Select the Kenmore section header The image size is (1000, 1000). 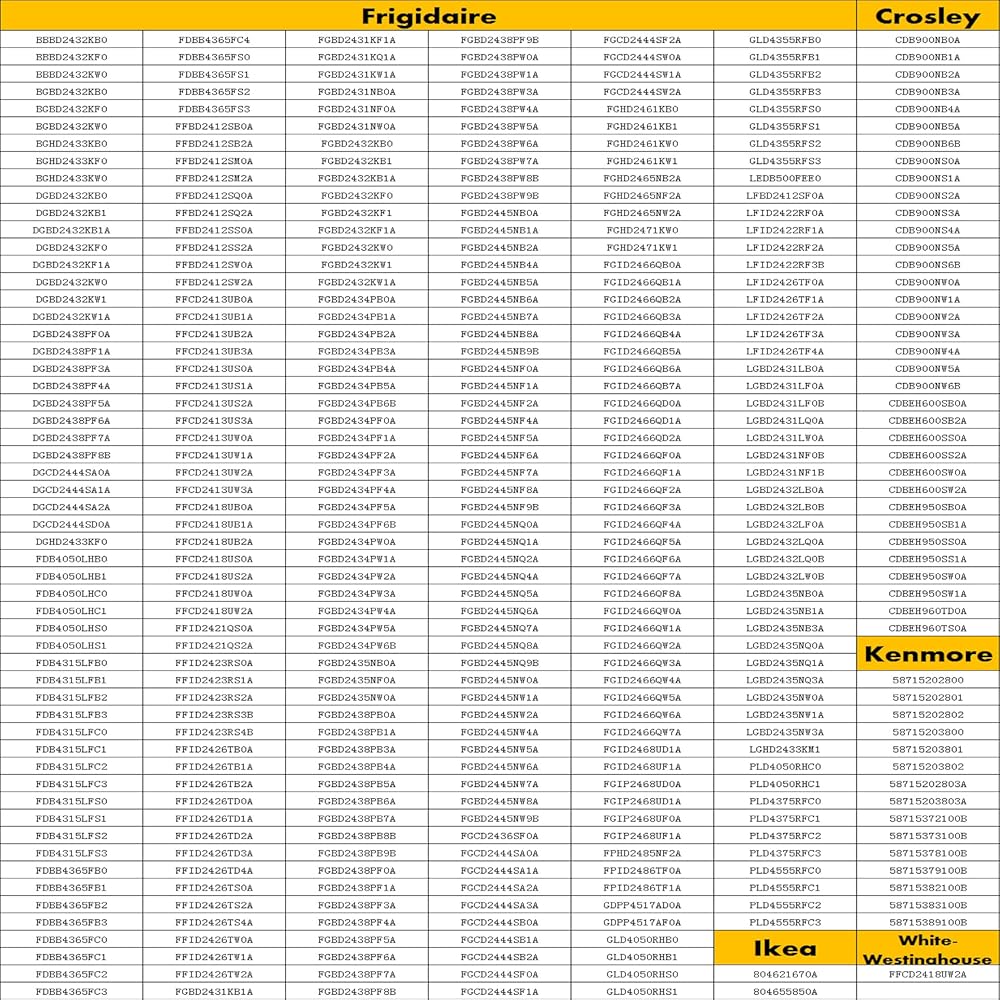(x=927, y=655)
